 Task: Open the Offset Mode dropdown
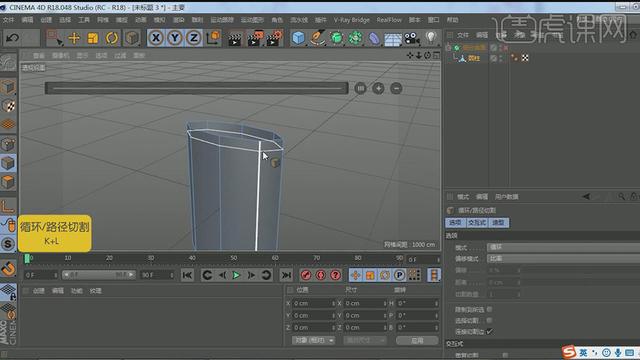(563, 258)
